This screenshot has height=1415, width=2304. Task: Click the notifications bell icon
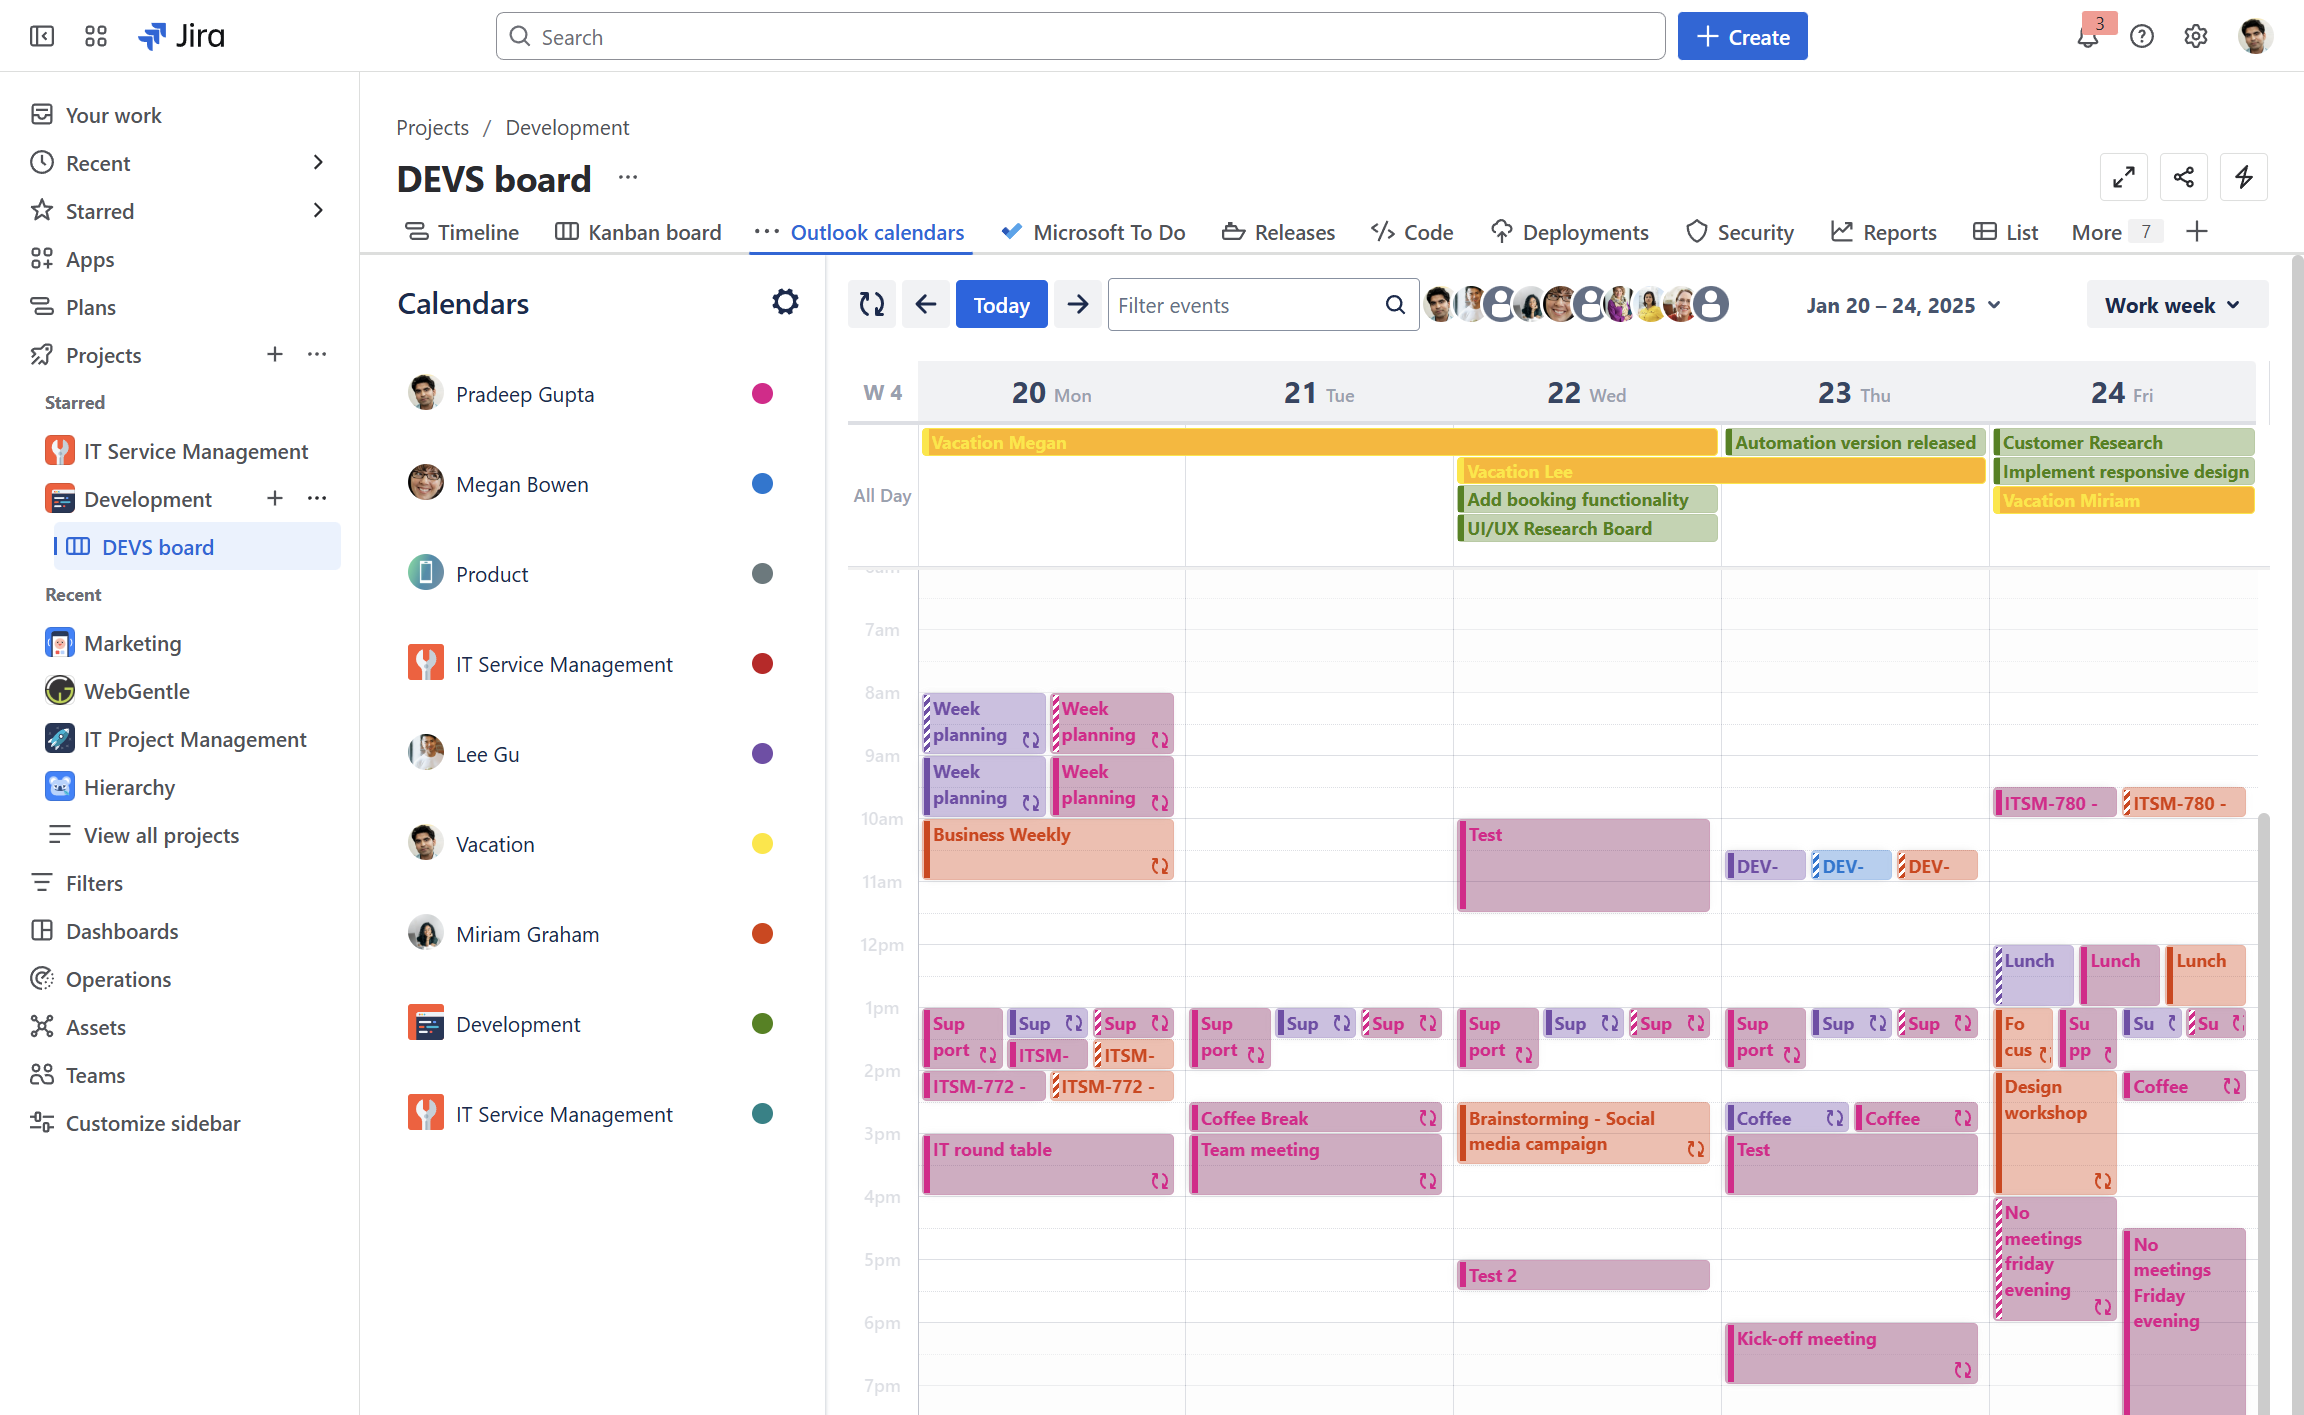point(2088,37)
